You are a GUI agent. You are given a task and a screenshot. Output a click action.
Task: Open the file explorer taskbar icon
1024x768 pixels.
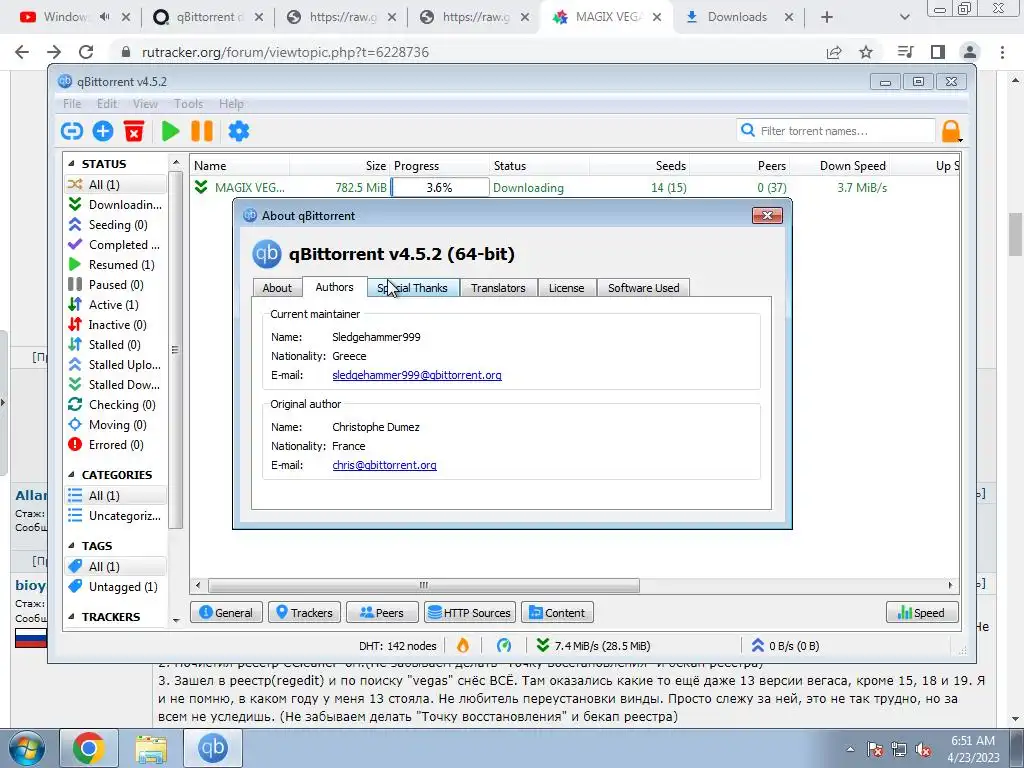coord(151,748)
